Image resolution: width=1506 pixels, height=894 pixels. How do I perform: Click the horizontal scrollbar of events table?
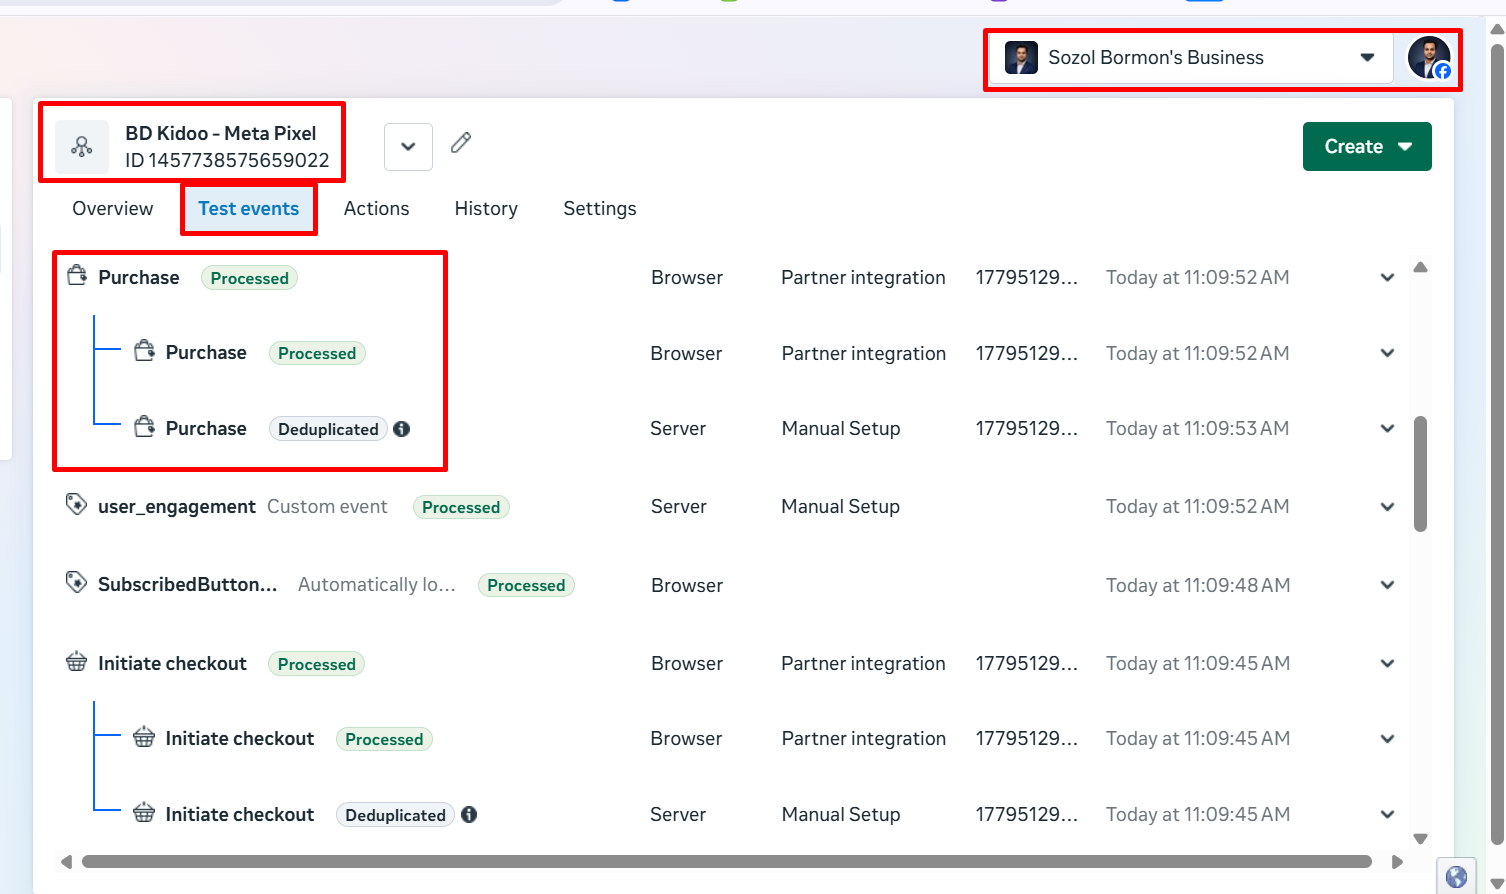[727, 862]
